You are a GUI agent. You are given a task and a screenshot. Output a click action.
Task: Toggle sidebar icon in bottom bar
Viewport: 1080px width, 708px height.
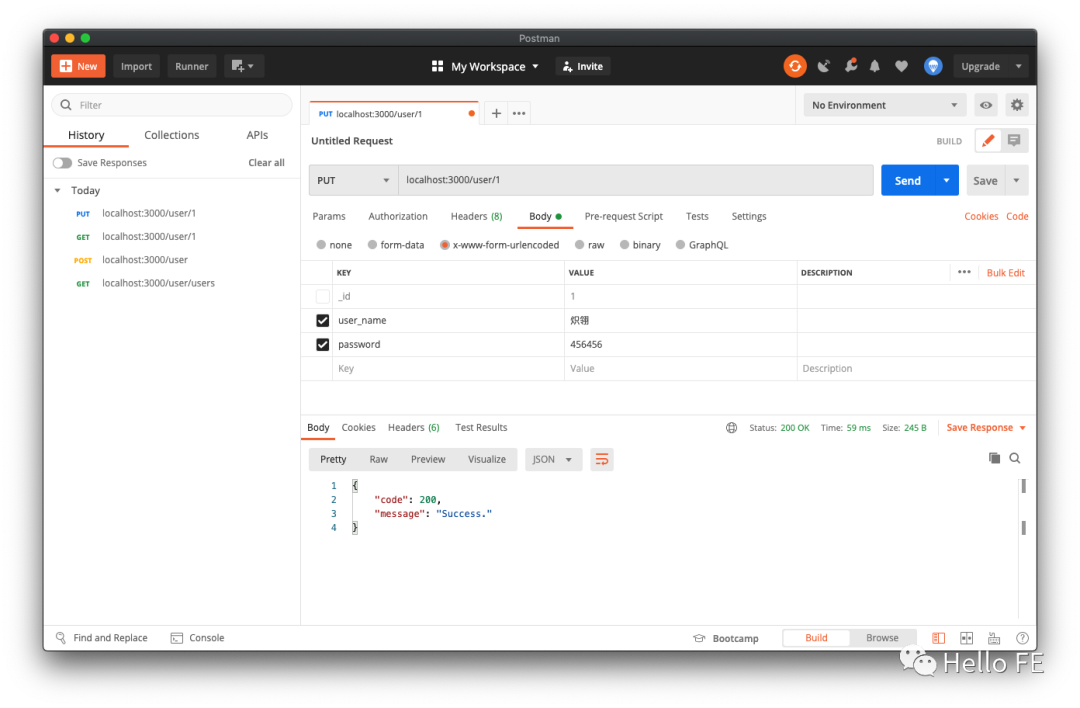[x=938, y=638]
